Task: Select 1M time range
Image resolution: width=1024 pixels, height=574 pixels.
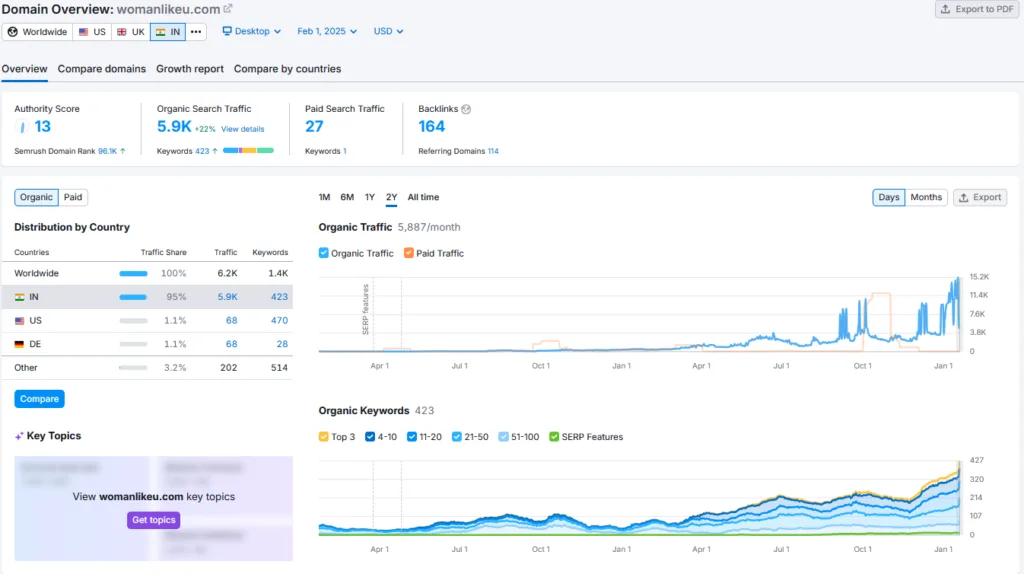Action: (324, 197)
